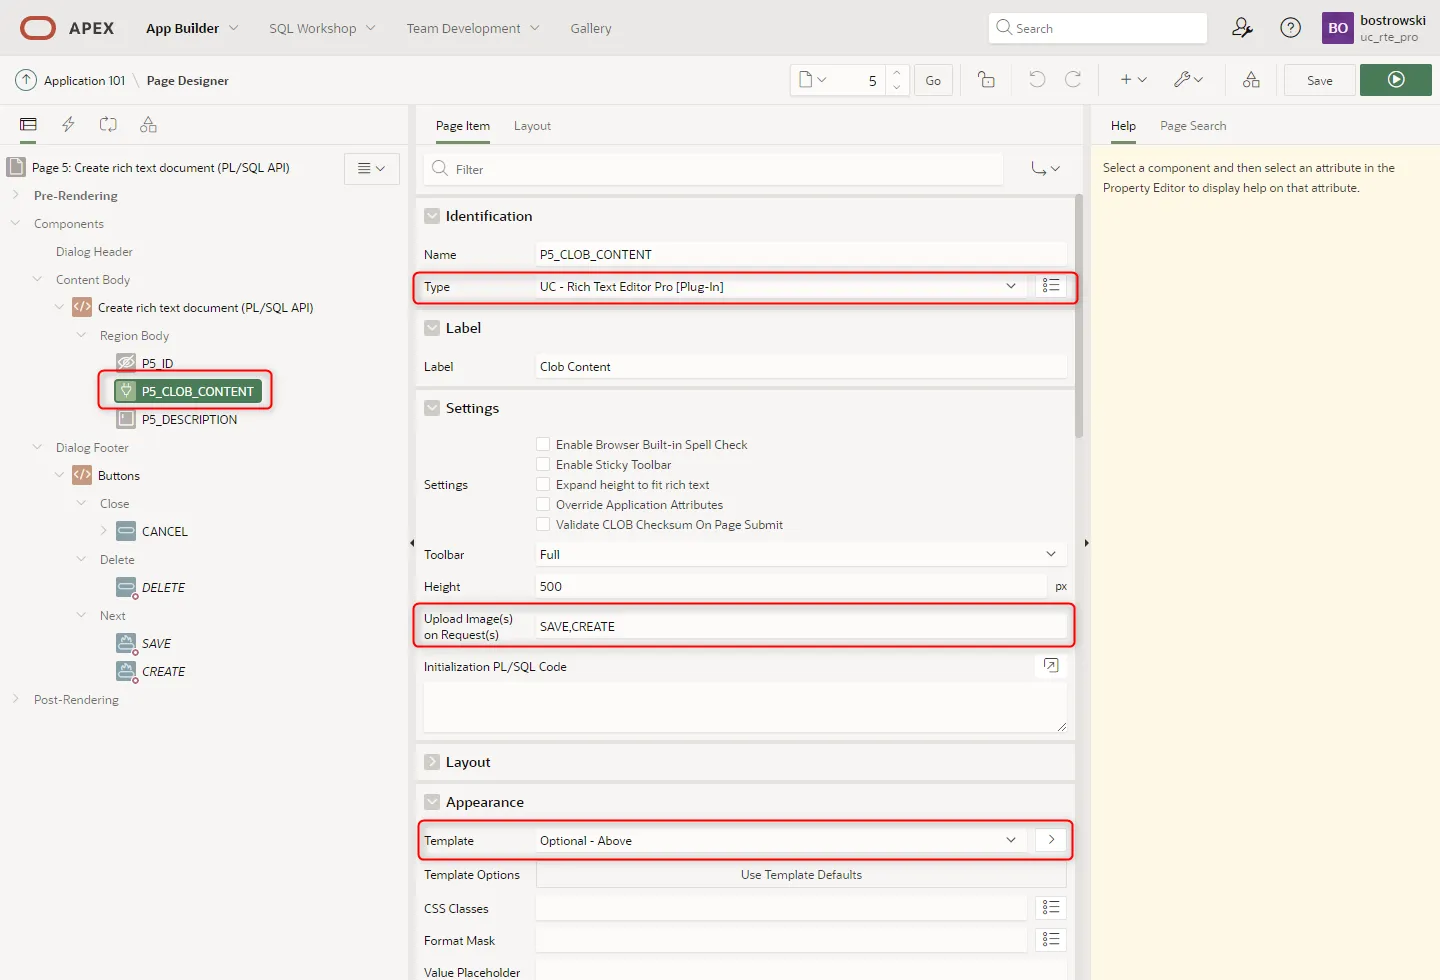The image size is (1440, 980).
Task: Click Use Template Defaults button
Action: click(801, 875)
